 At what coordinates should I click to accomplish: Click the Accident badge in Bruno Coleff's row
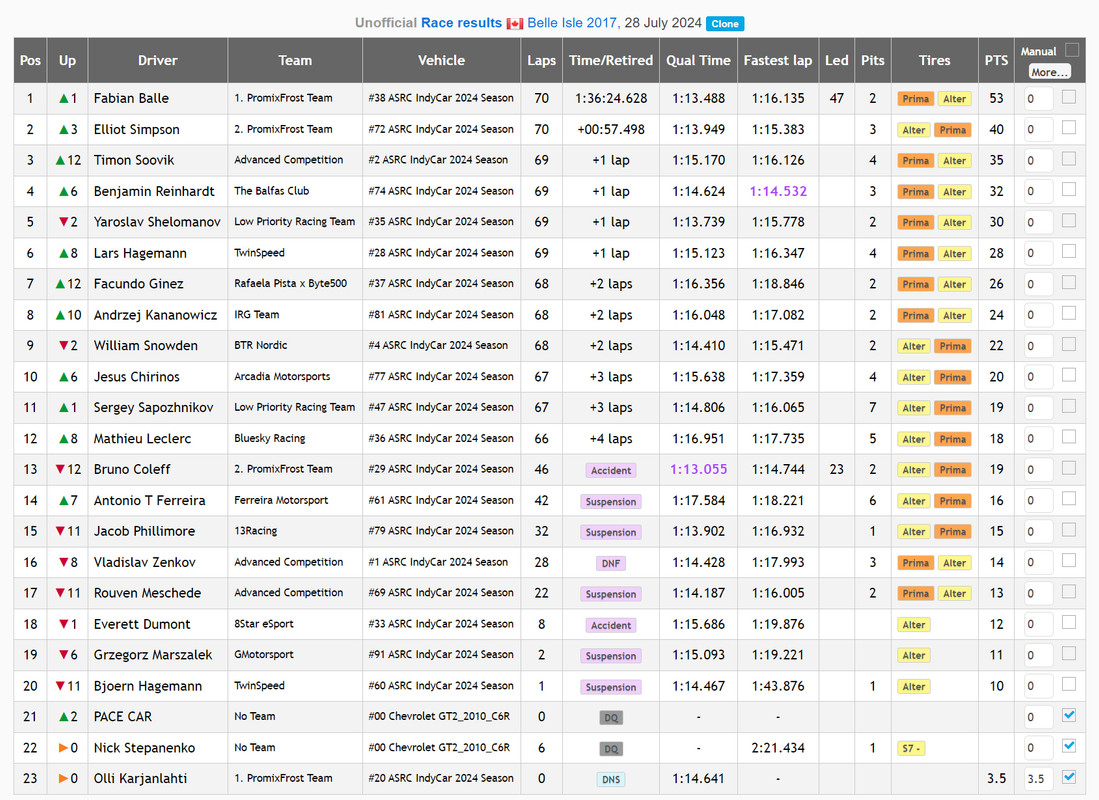[x=610, y=470]
